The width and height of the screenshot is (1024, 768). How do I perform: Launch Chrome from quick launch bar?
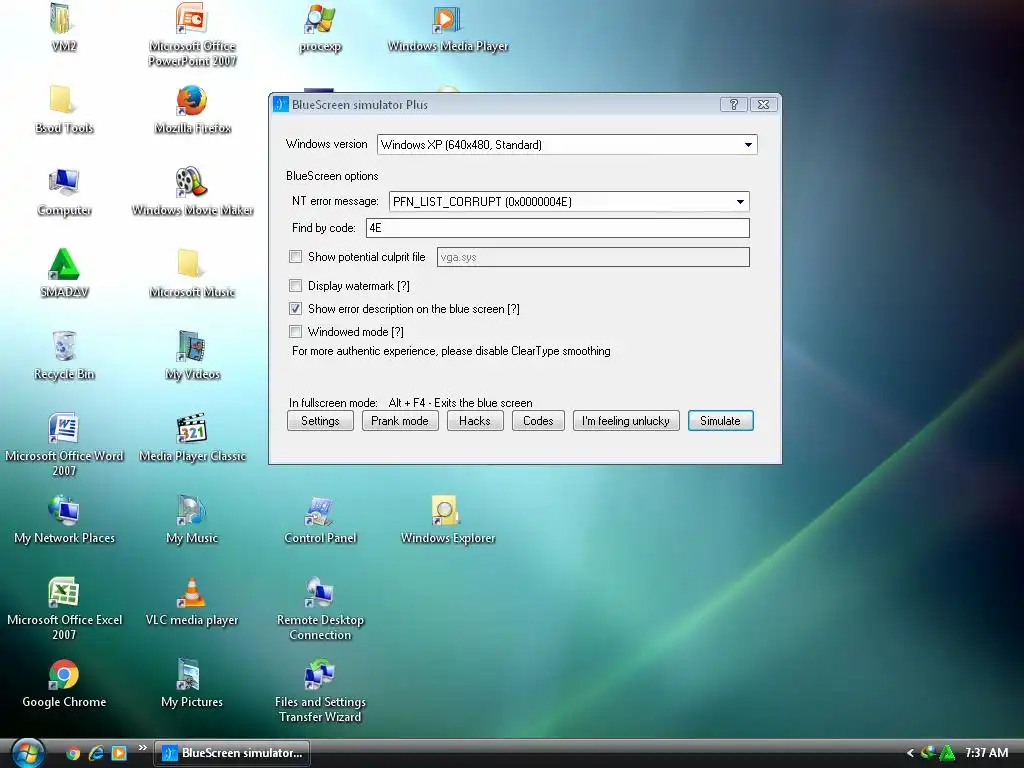73,753
